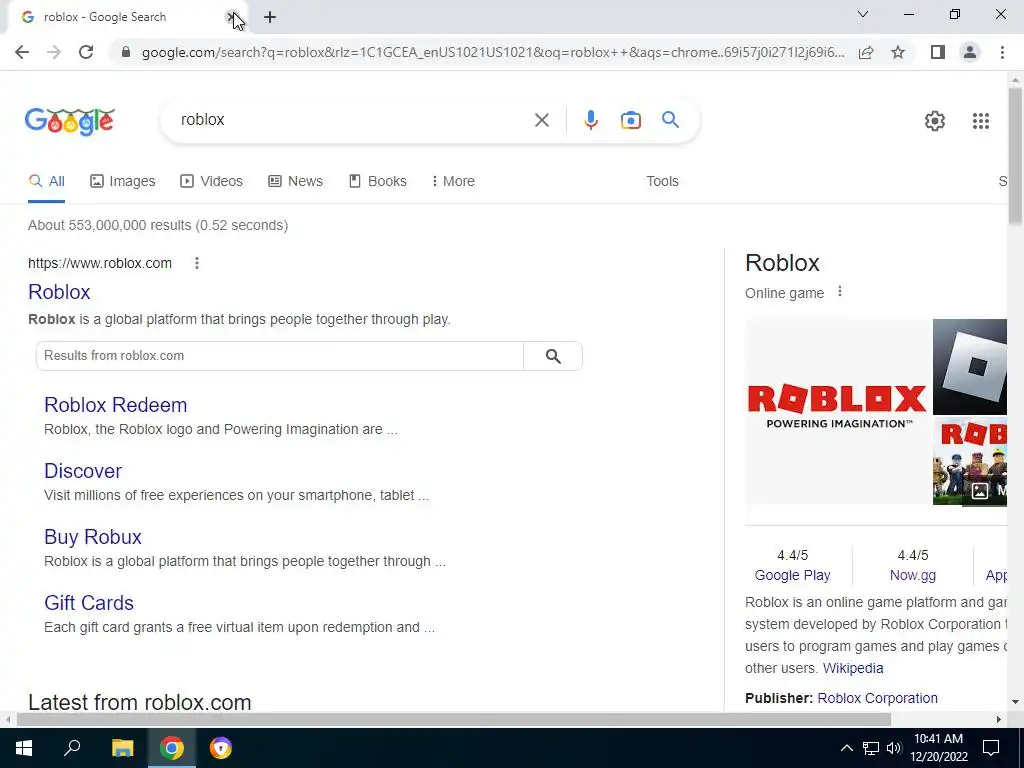Select the All results tab
Screen dimensions: 1024x768
click(46, 181)
